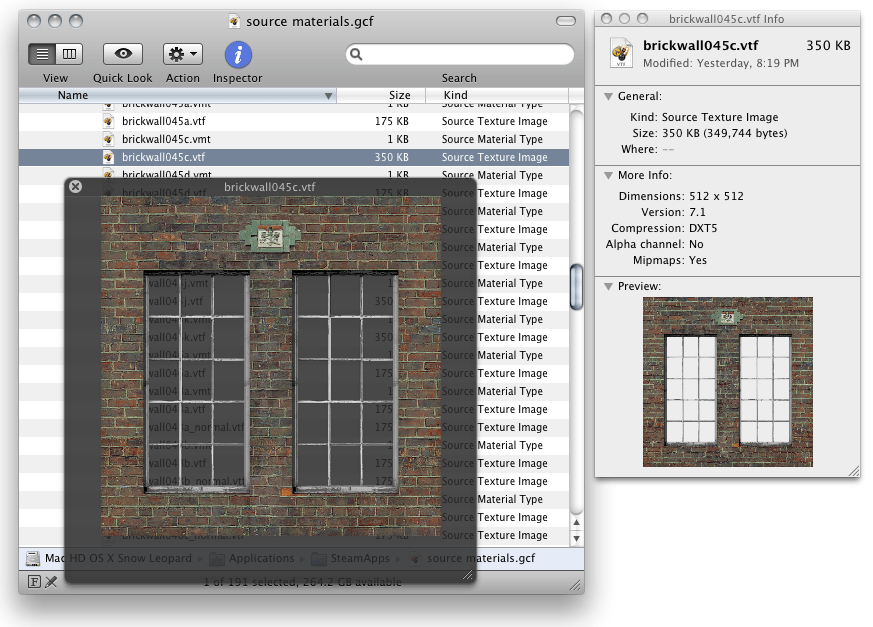Click the Mipmaps Yes value
873x627 pixels.
[698, 260]
